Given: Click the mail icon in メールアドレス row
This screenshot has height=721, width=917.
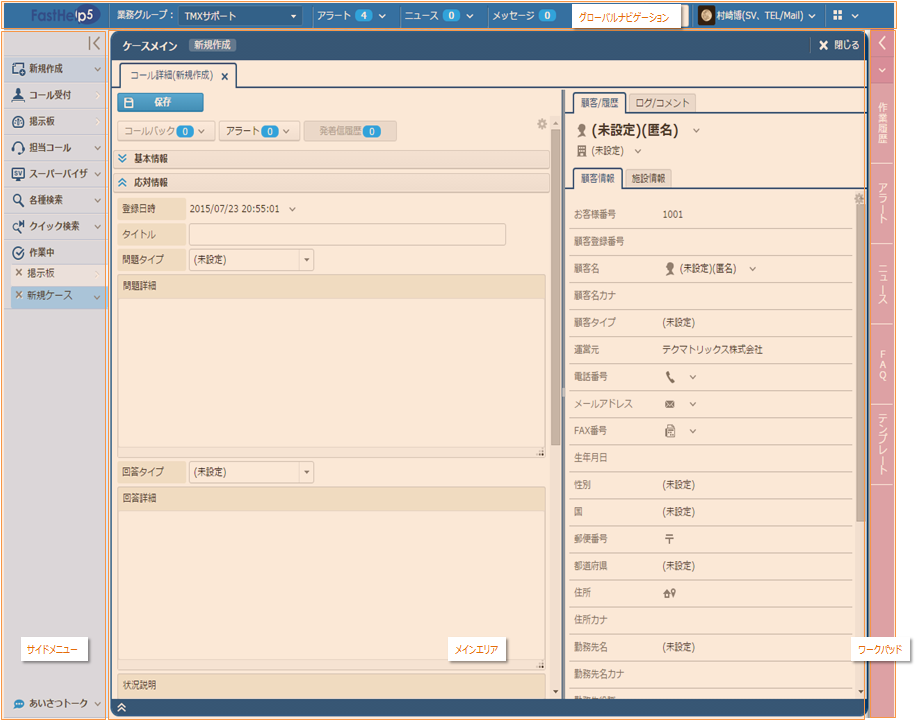Looking at the screenshot, I should click(x=670, y=404).
